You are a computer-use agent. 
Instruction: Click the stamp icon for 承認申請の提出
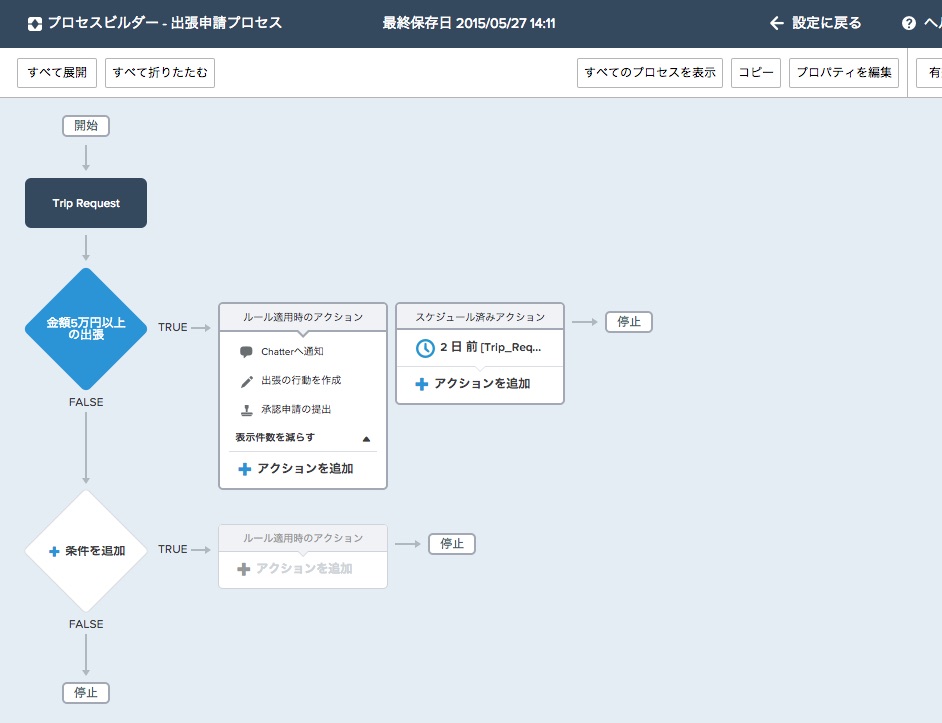[247, 410]
